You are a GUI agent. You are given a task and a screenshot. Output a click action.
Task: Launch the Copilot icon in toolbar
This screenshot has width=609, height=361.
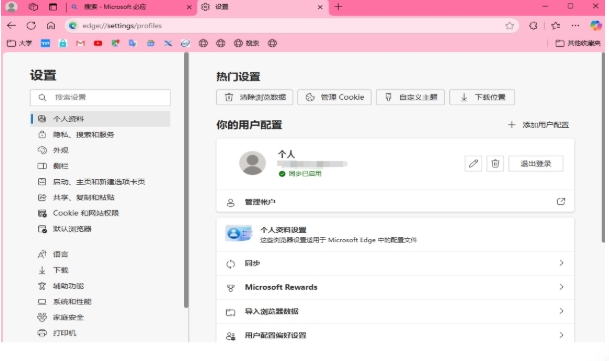[x=596, y=26]
